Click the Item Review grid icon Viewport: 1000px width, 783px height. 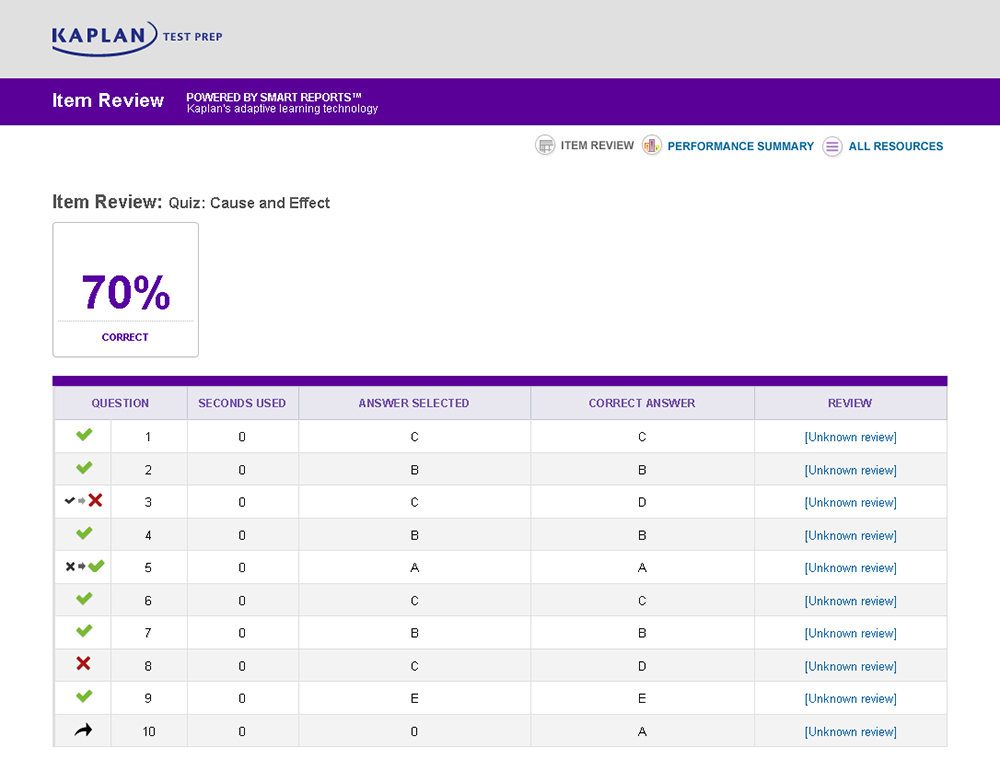pyautogui.click(x=545, y=146)
